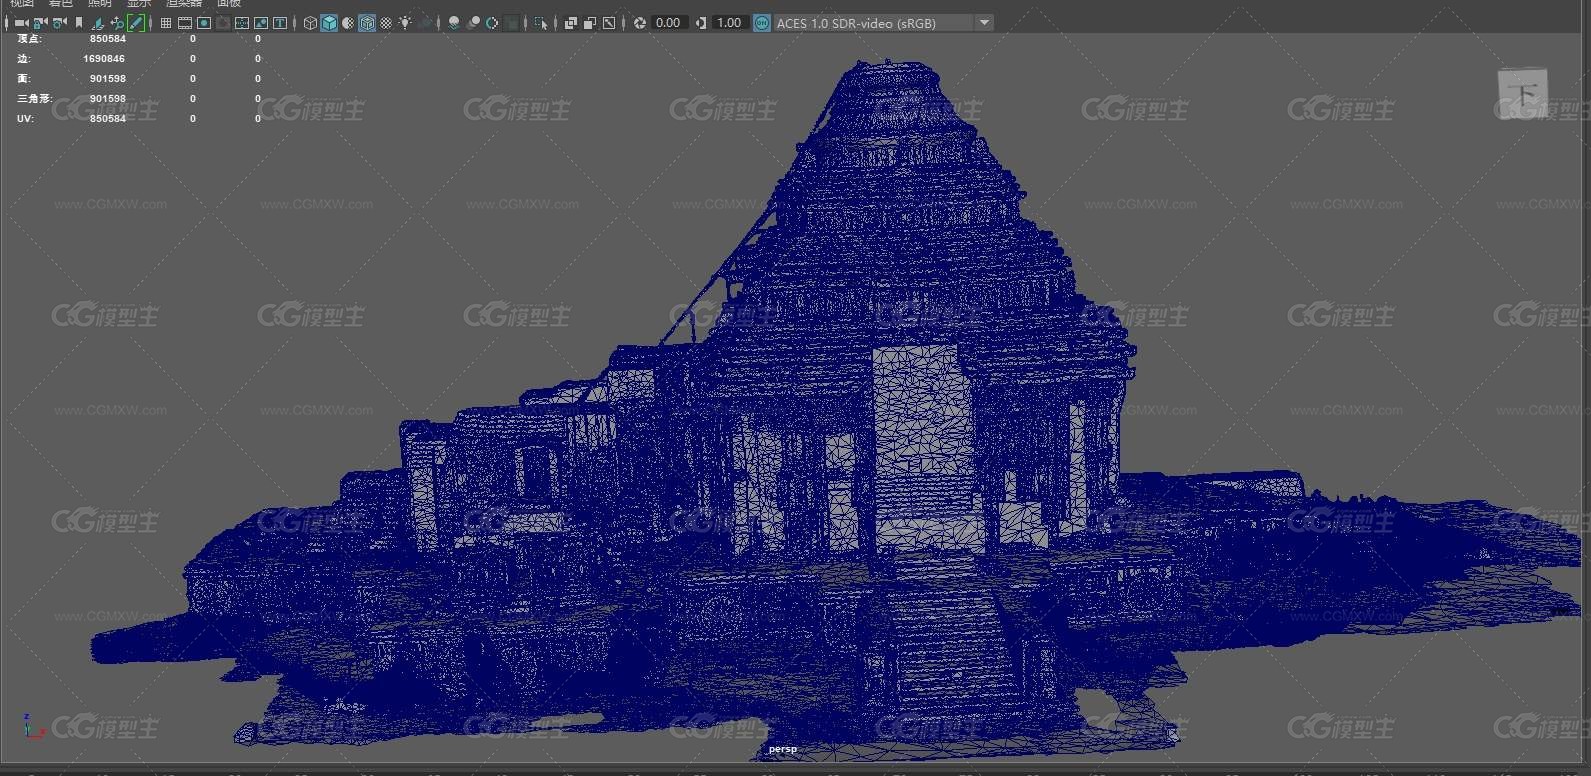The image size is (1591, 776).
Task: Click the Use Default Material icon
Action: pos(348,23)
